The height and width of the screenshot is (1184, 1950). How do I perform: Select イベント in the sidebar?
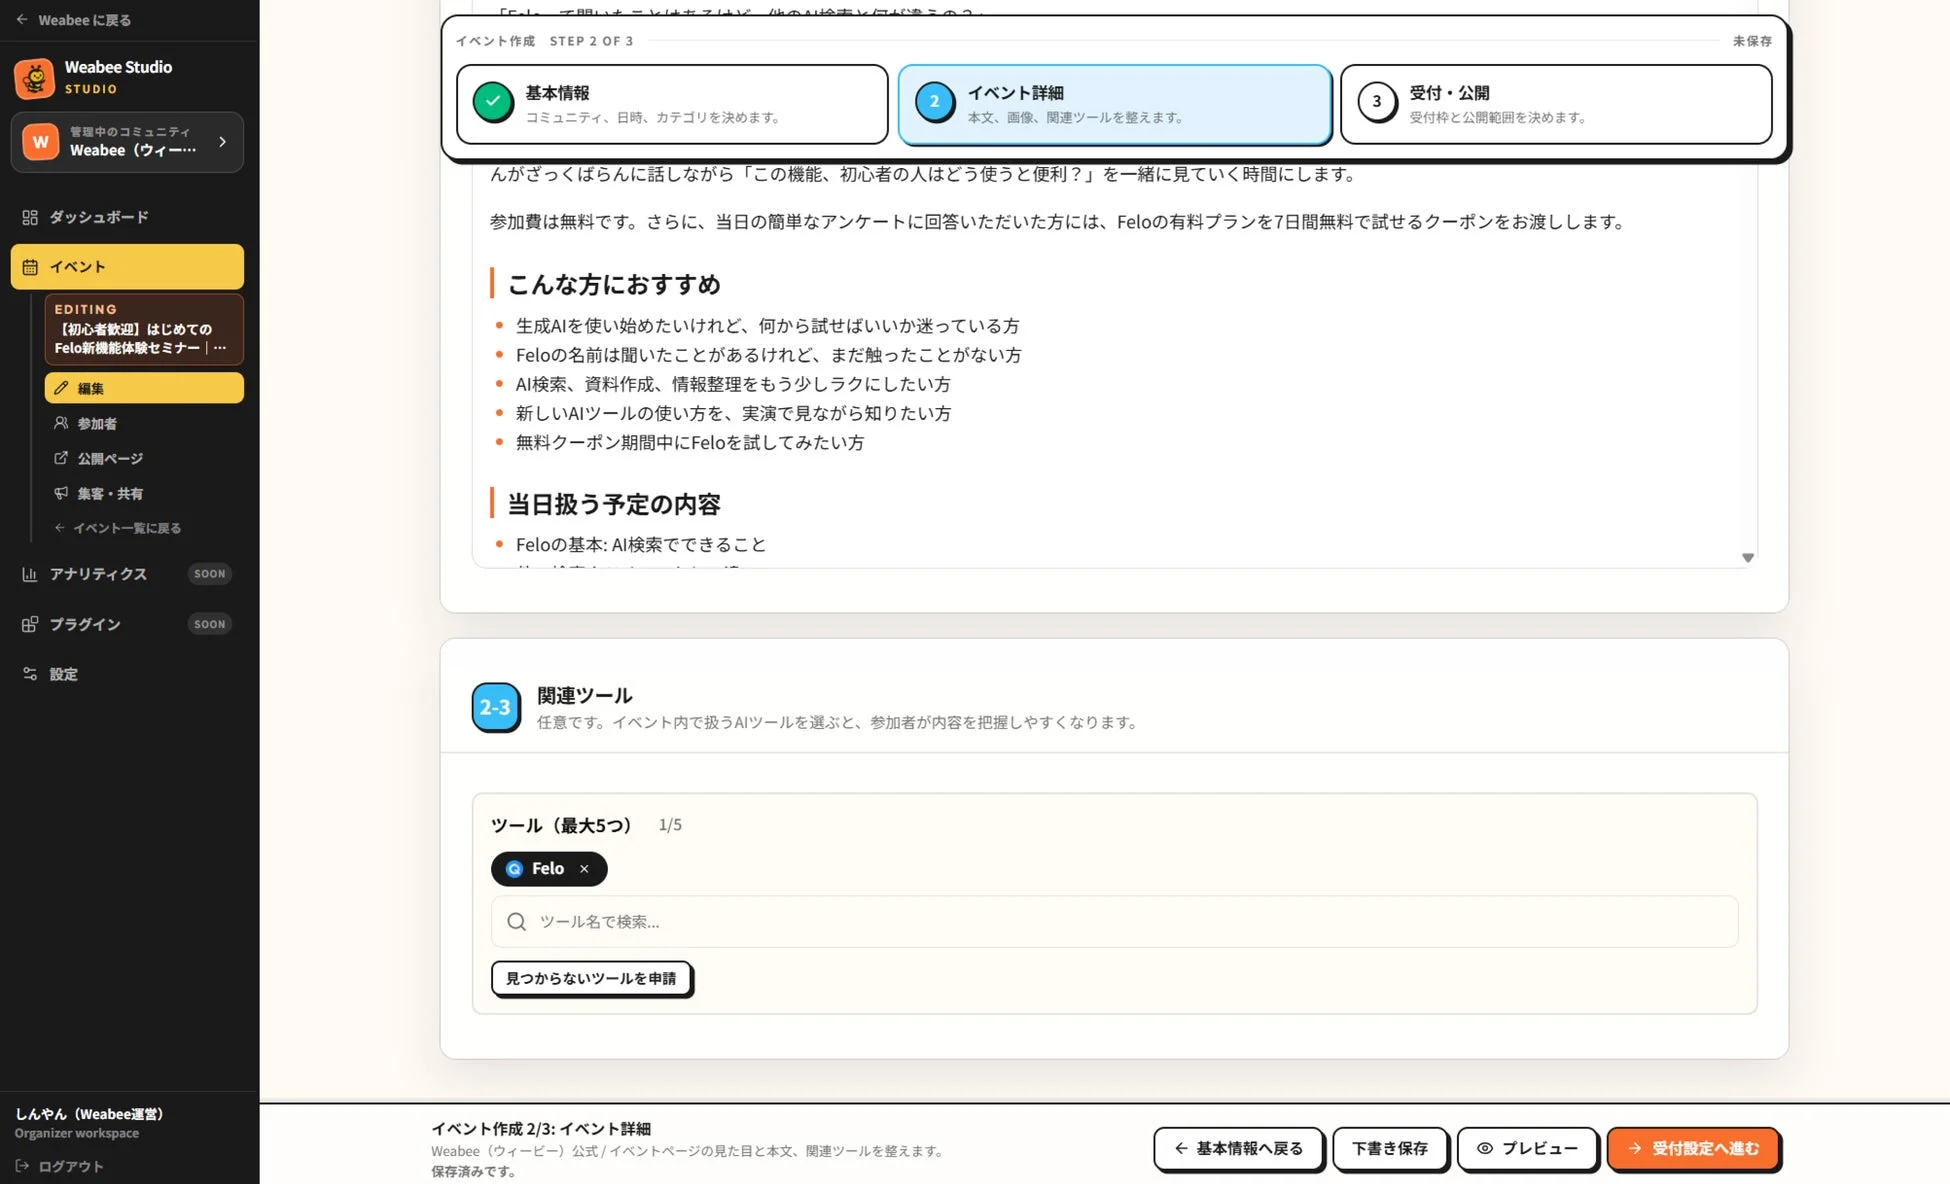[x=127, y=267]
